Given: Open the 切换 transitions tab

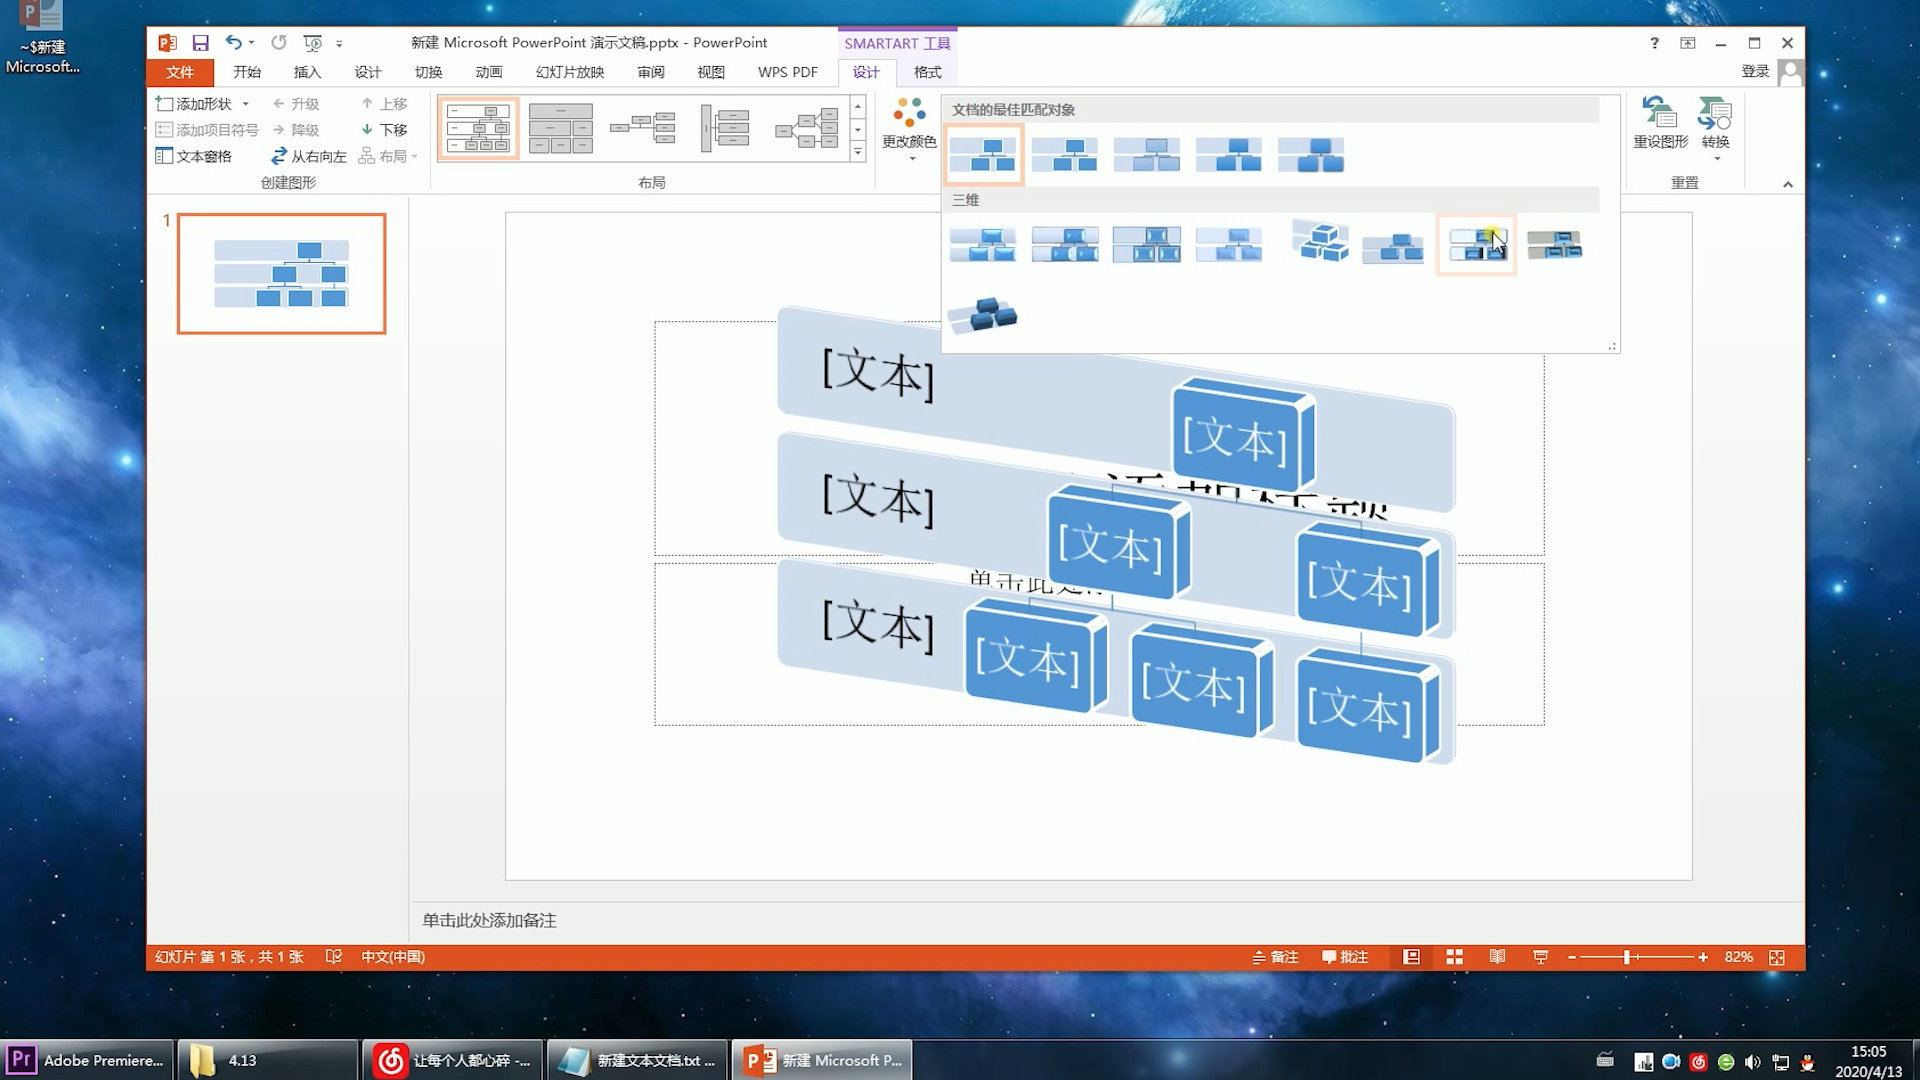Looking at the screenshot, I should tap(428, 72).
